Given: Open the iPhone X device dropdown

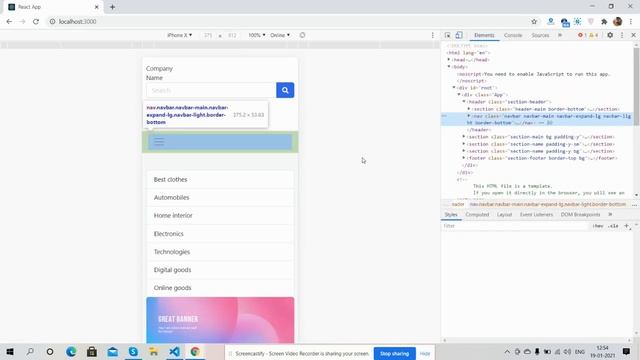Looking at the screenshot, I should coord(180,35).
